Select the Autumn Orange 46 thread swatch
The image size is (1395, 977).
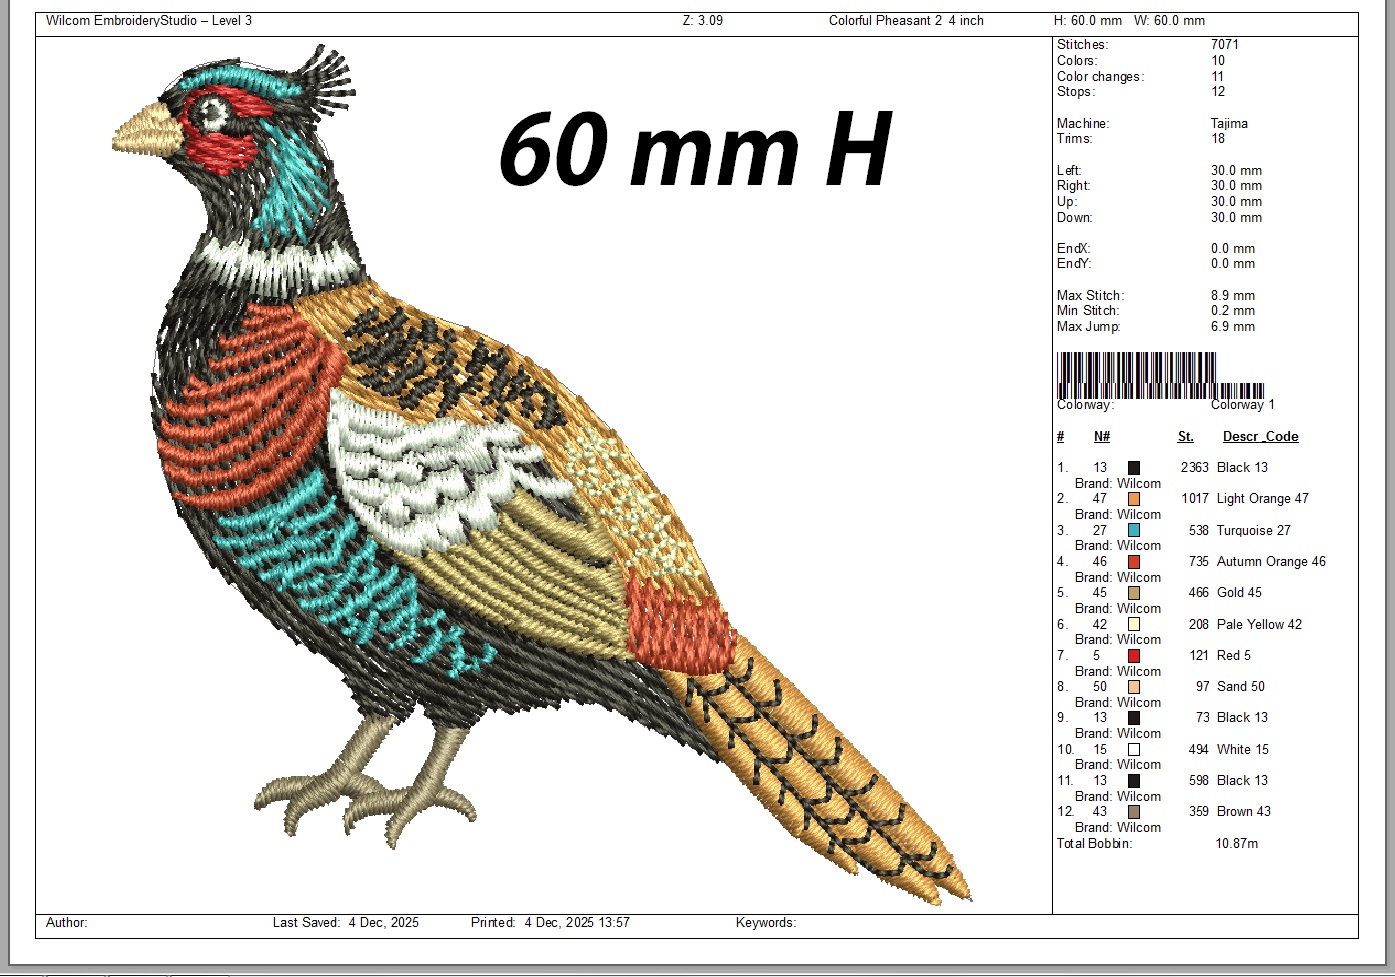click(1134, 562)
